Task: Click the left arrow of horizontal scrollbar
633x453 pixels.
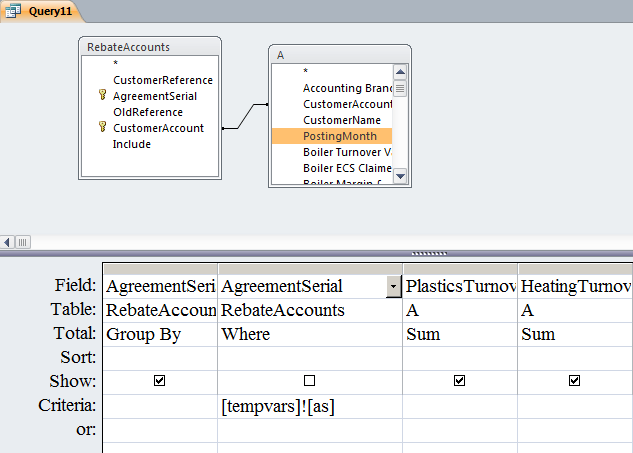Action: [x=8, y=241]
